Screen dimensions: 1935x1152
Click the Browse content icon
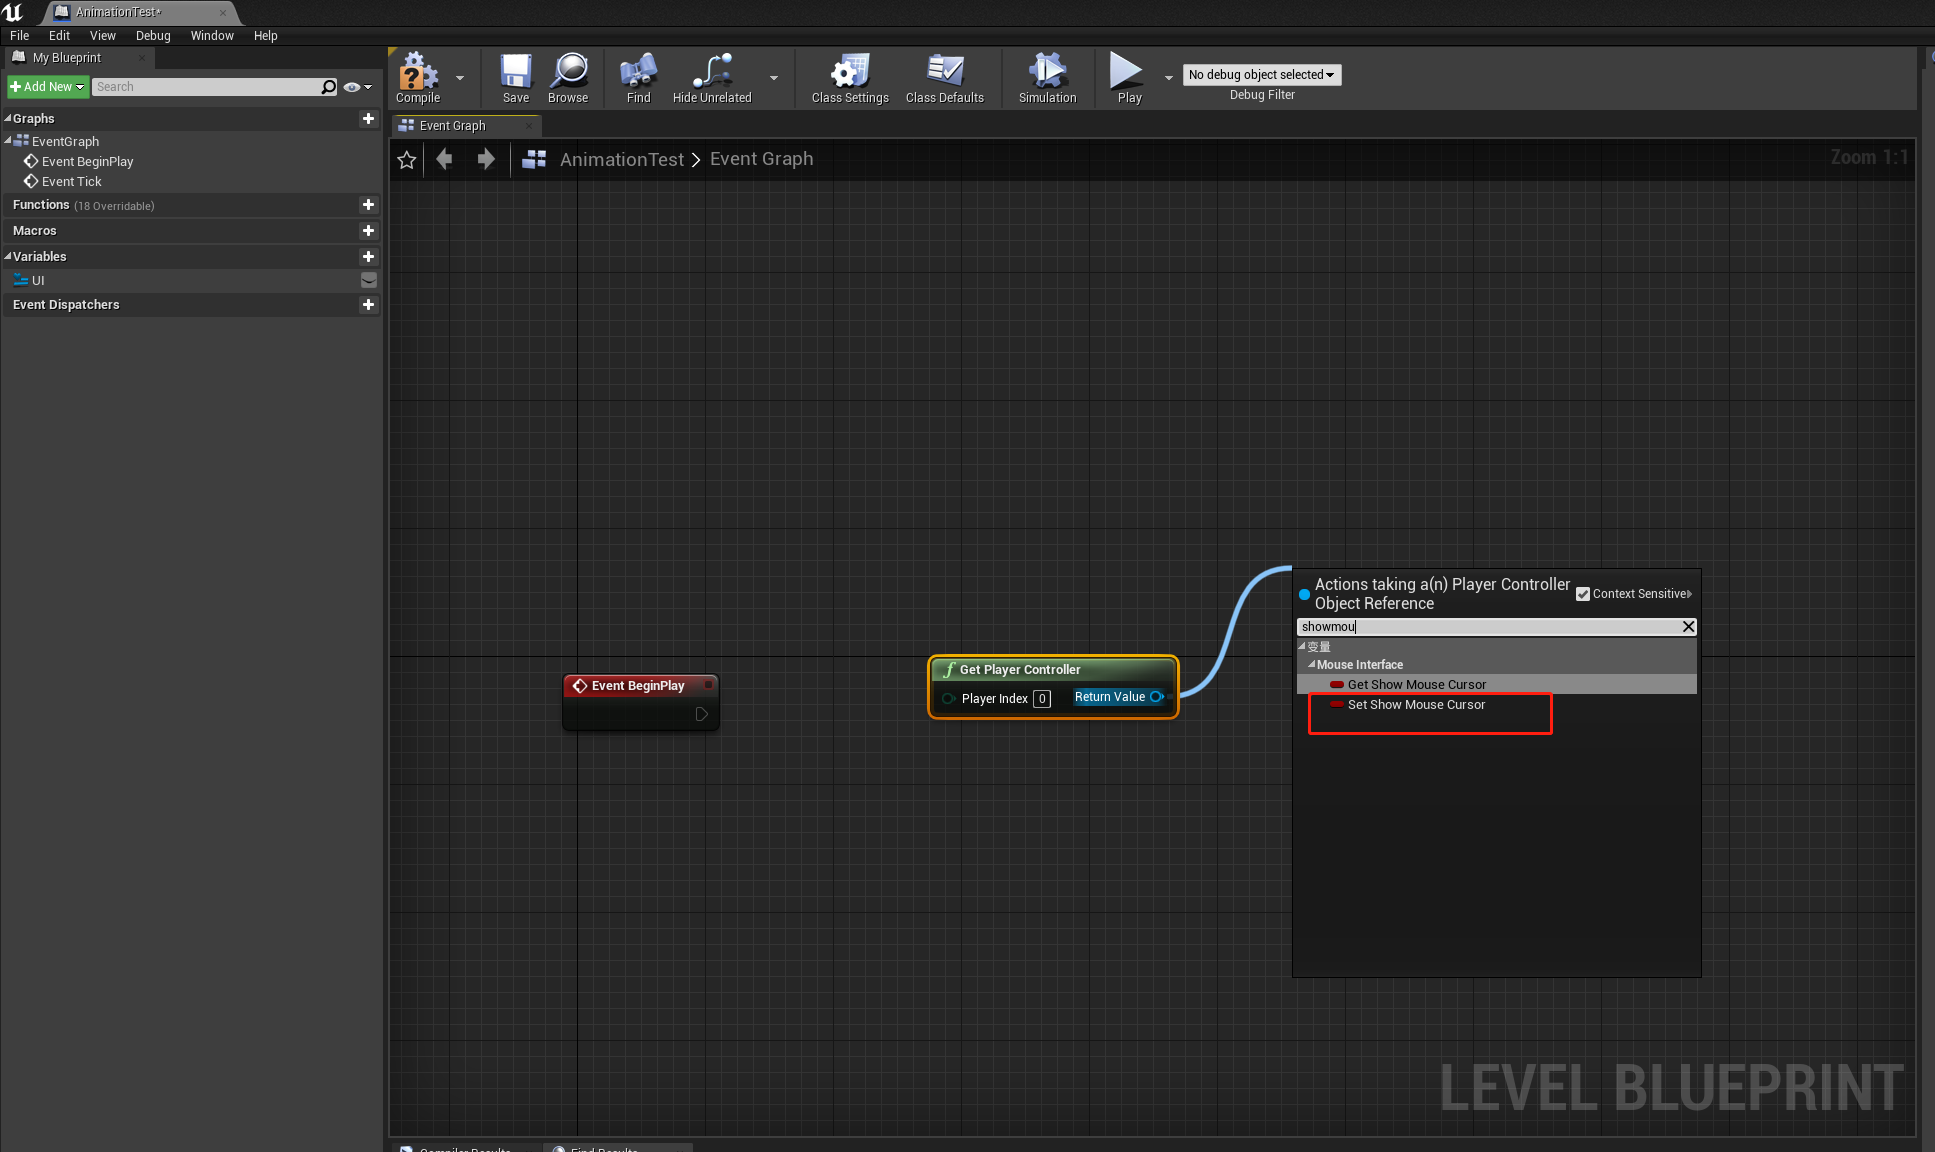pyautogui.click(x=566, y=78)
